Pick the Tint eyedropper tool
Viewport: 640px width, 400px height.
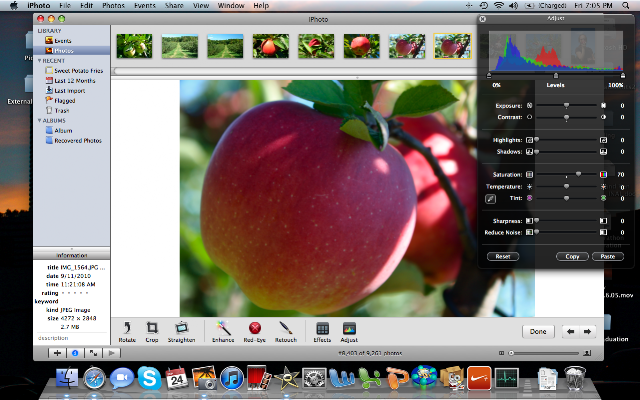point(491,199)
